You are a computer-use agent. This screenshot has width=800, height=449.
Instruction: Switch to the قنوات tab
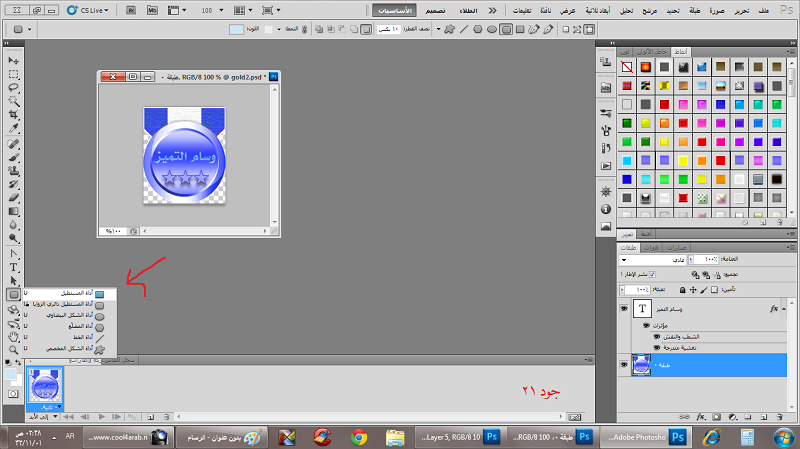pyautogui.click(x=650, y=246)
